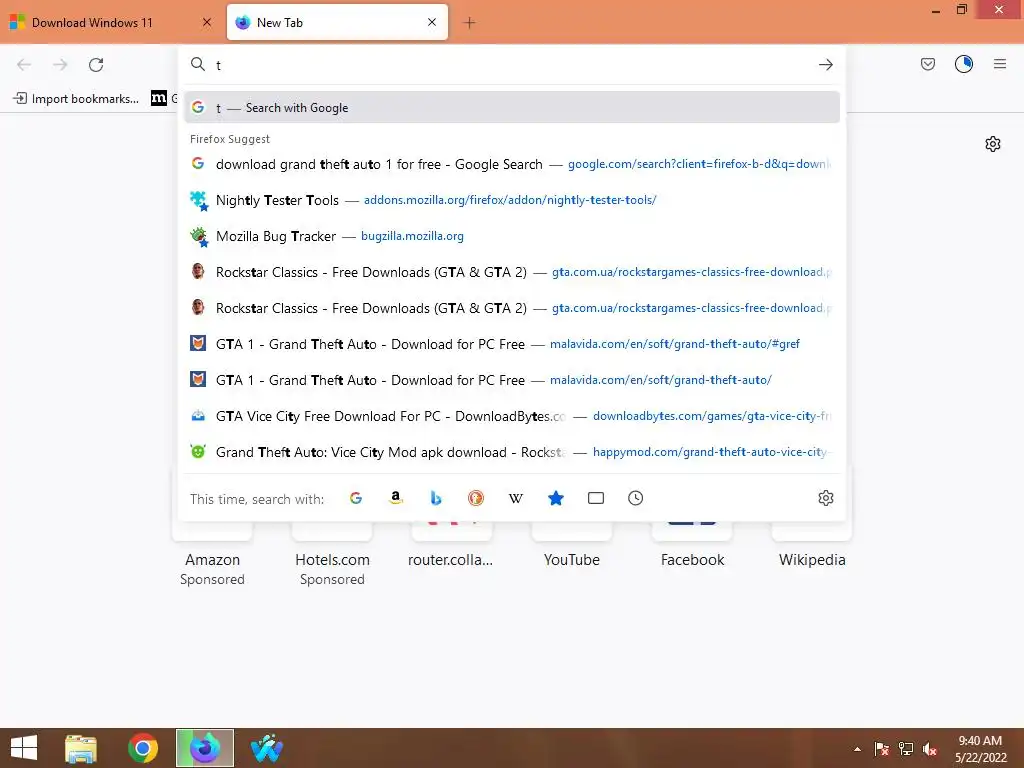1024x768 pixels.
Task: Search this time with Google icon
Action: point(356,498)
